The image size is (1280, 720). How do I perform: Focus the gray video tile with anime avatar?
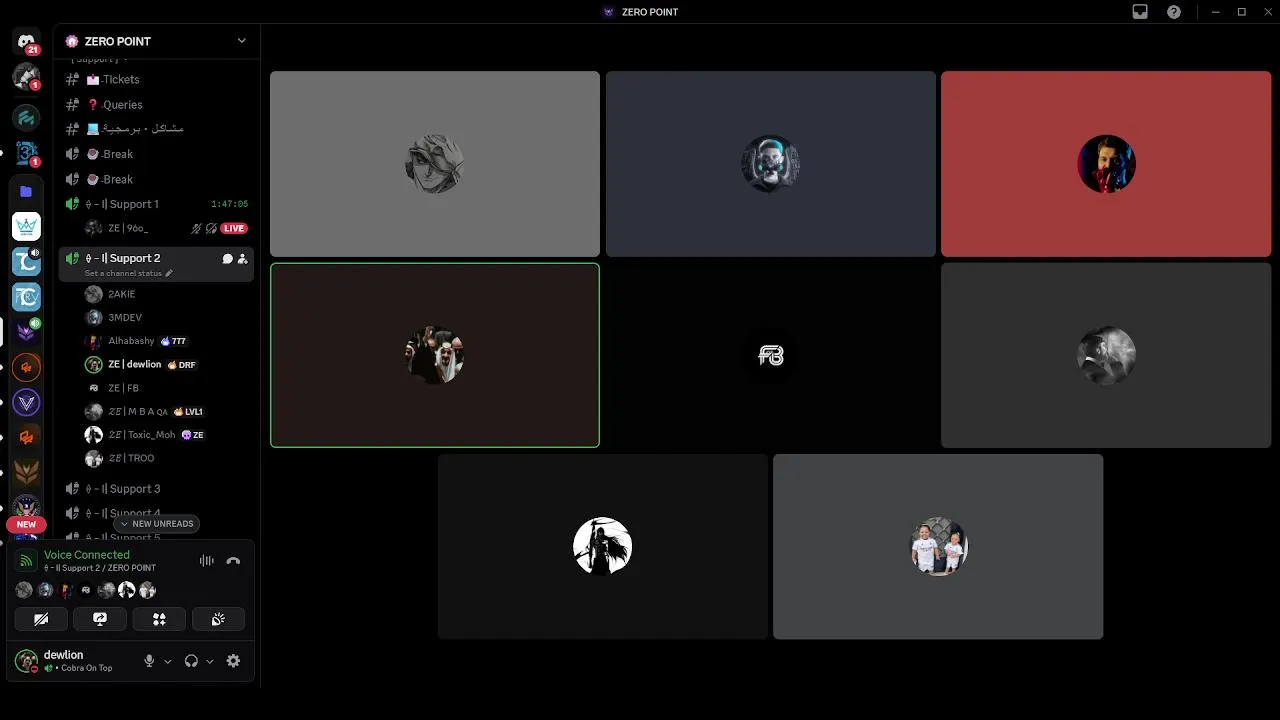[x=435, y=164]
